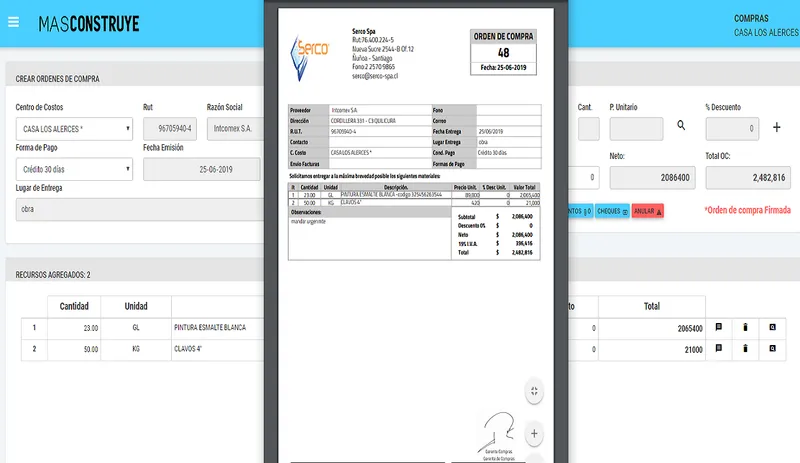Delete the row totaling 2065400 with trash icon
Image resolution: width=800 pixels, height=463 pixels.
point(745,327)
